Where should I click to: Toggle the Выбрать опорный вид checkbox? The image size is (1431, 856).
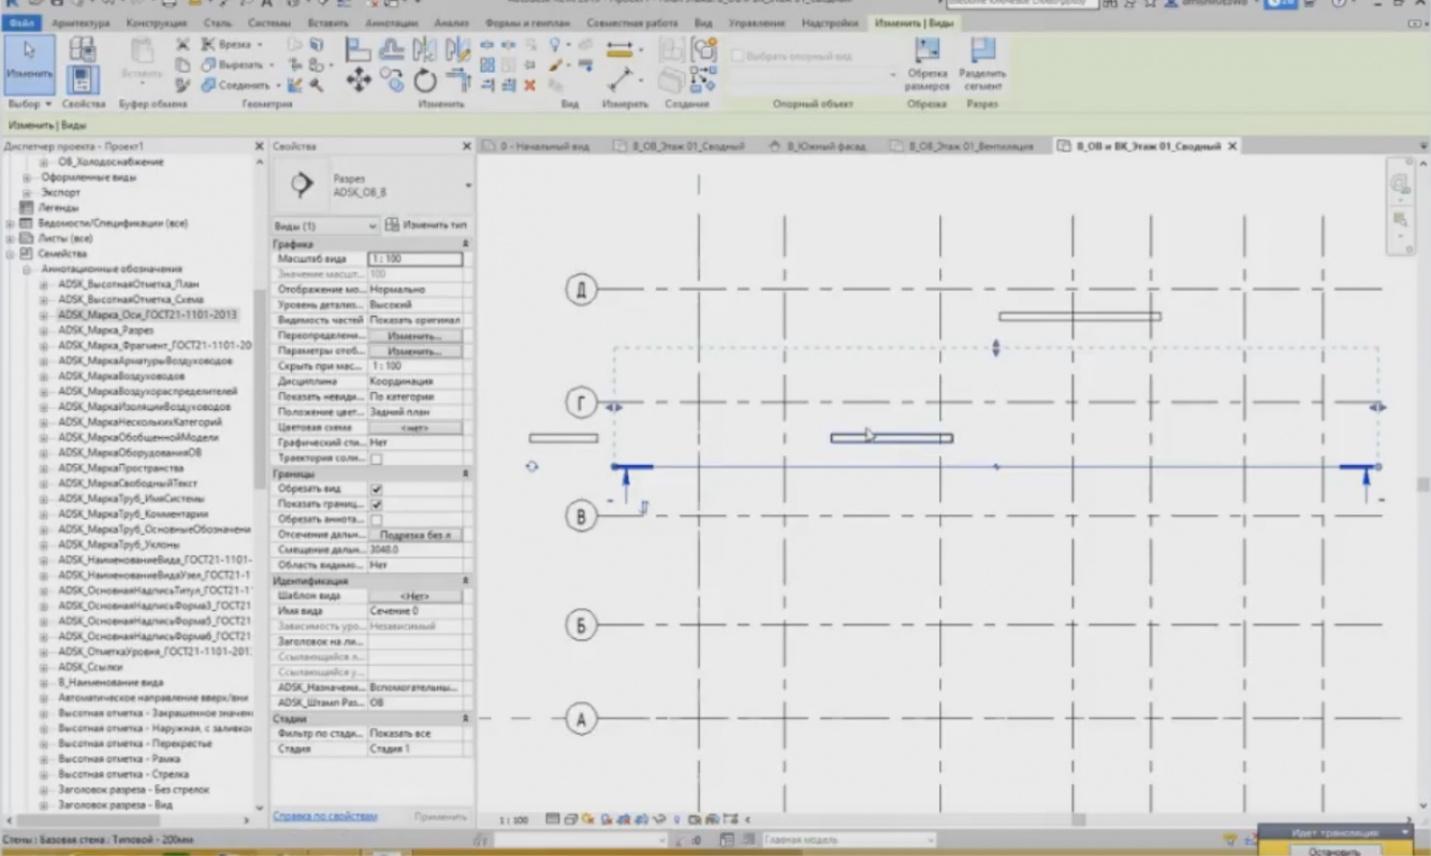738,56
